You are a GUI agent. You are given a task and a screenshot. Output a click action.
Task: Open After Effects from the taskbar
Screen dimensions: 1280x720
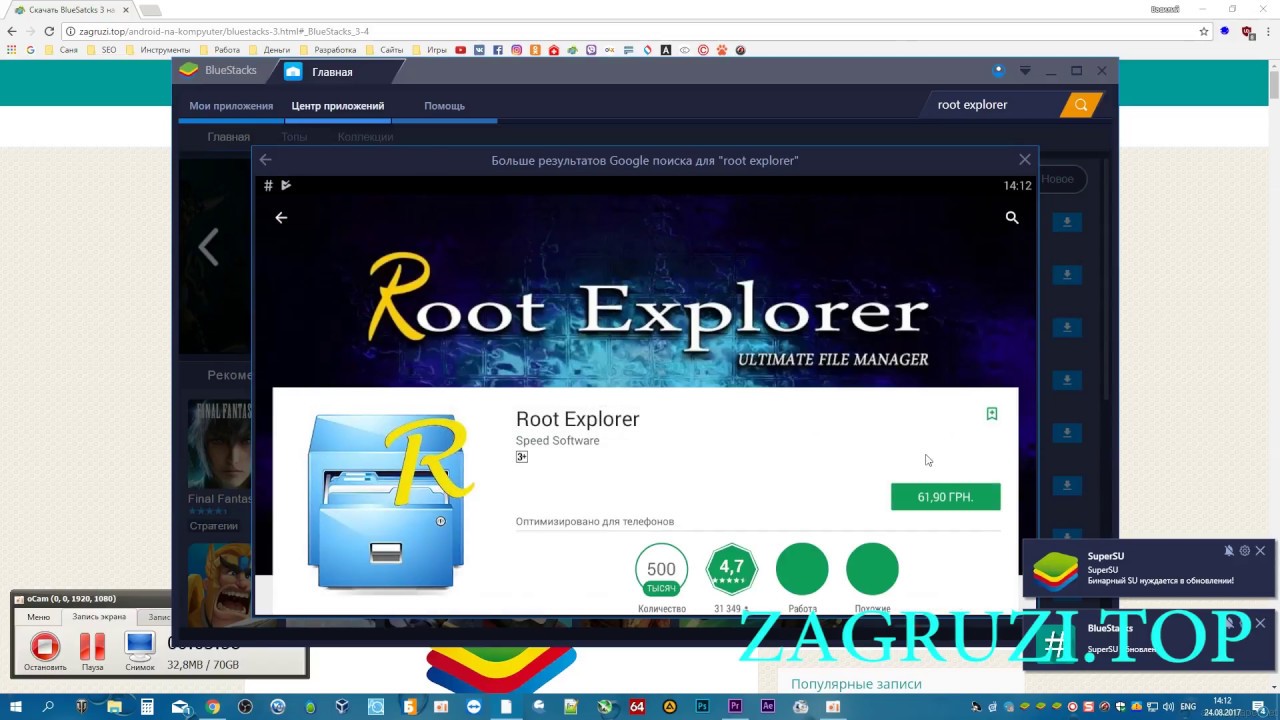tap(768, 707)
